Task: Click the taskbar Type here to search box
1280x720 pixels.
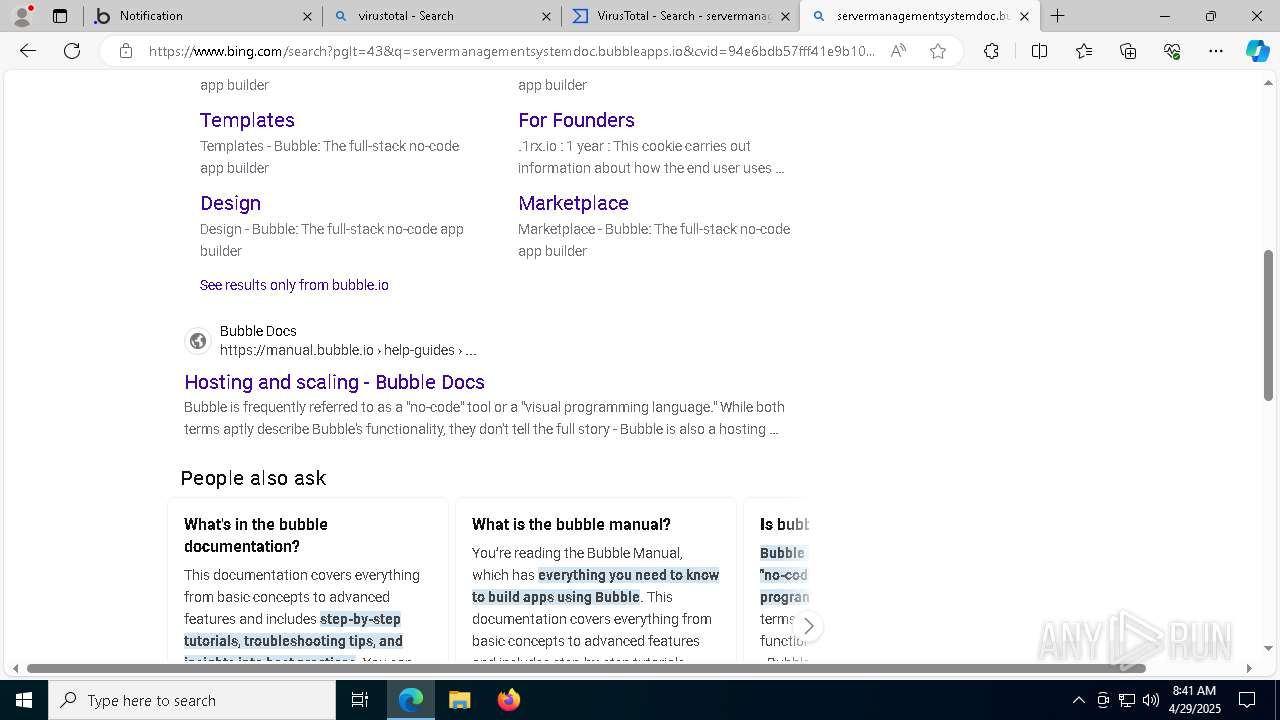Action: [192, 700]
